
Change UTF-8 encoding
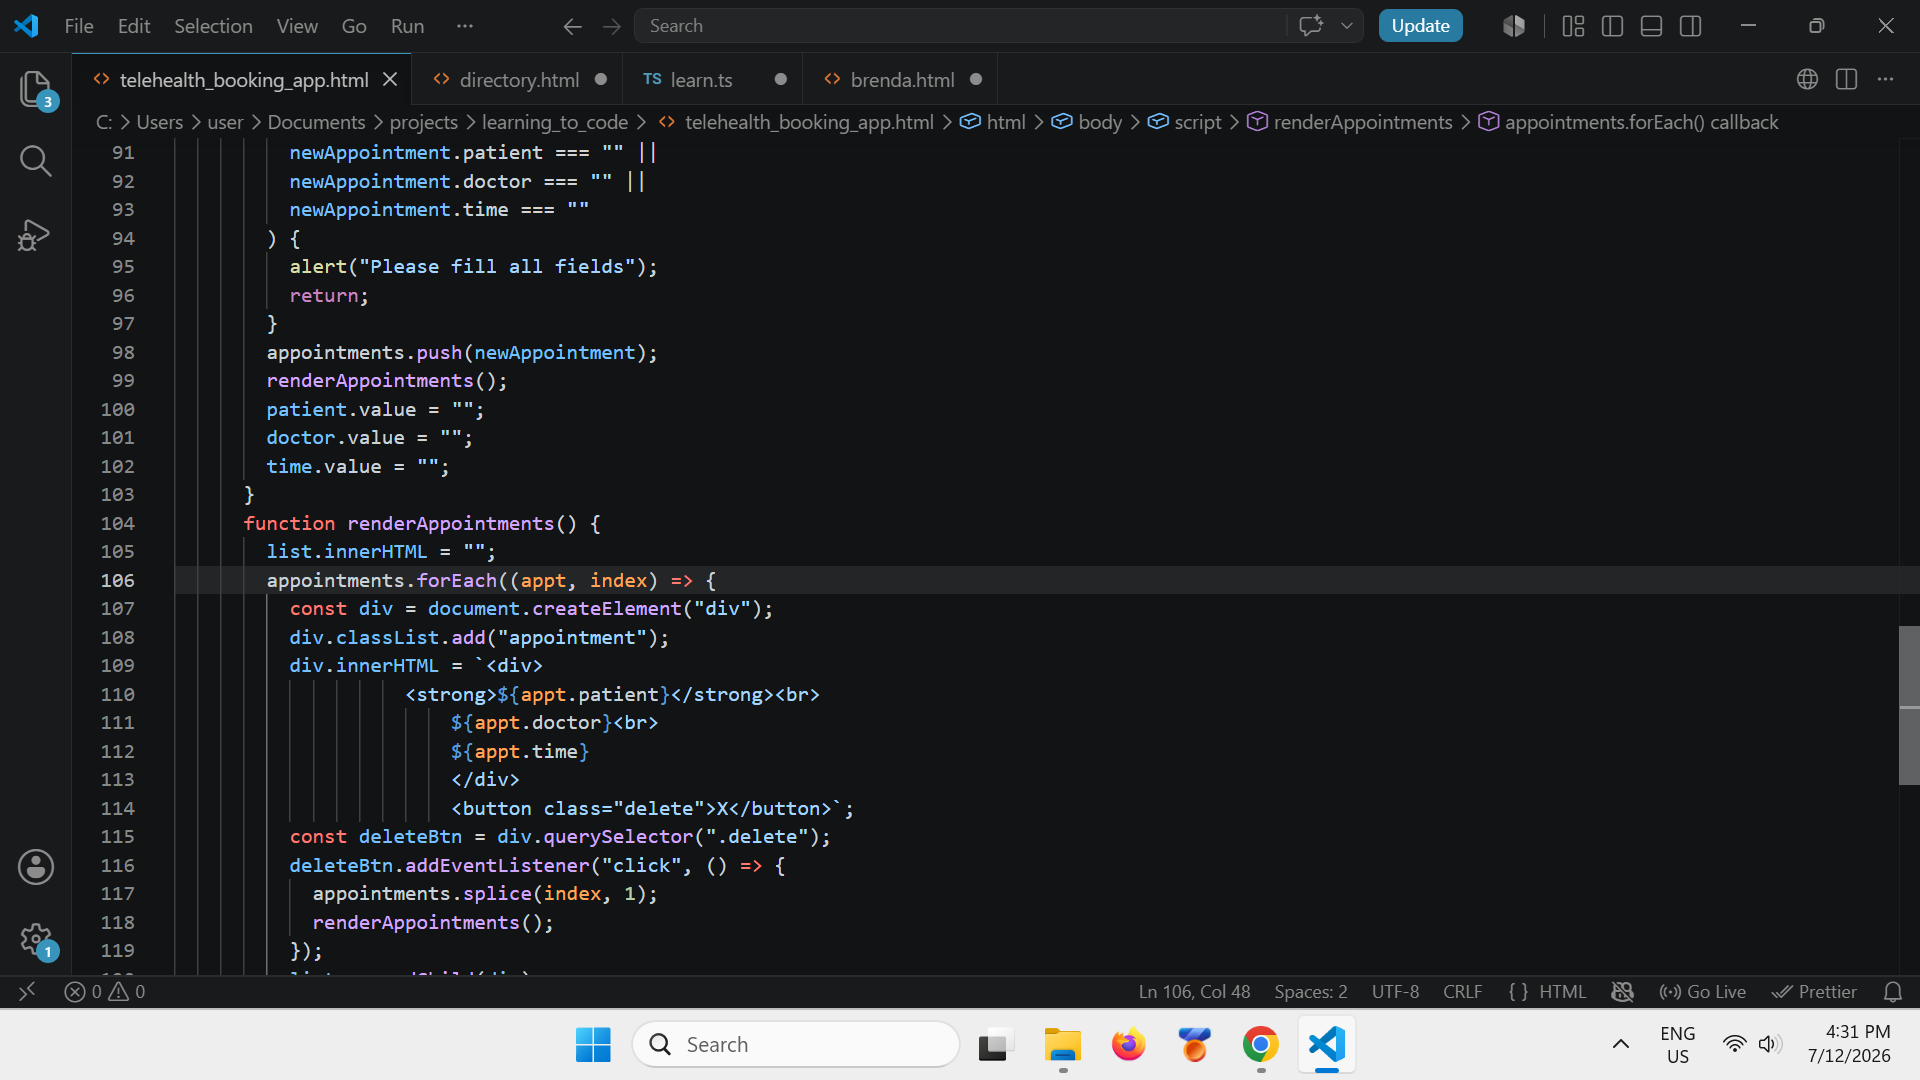click(1395, 991)
